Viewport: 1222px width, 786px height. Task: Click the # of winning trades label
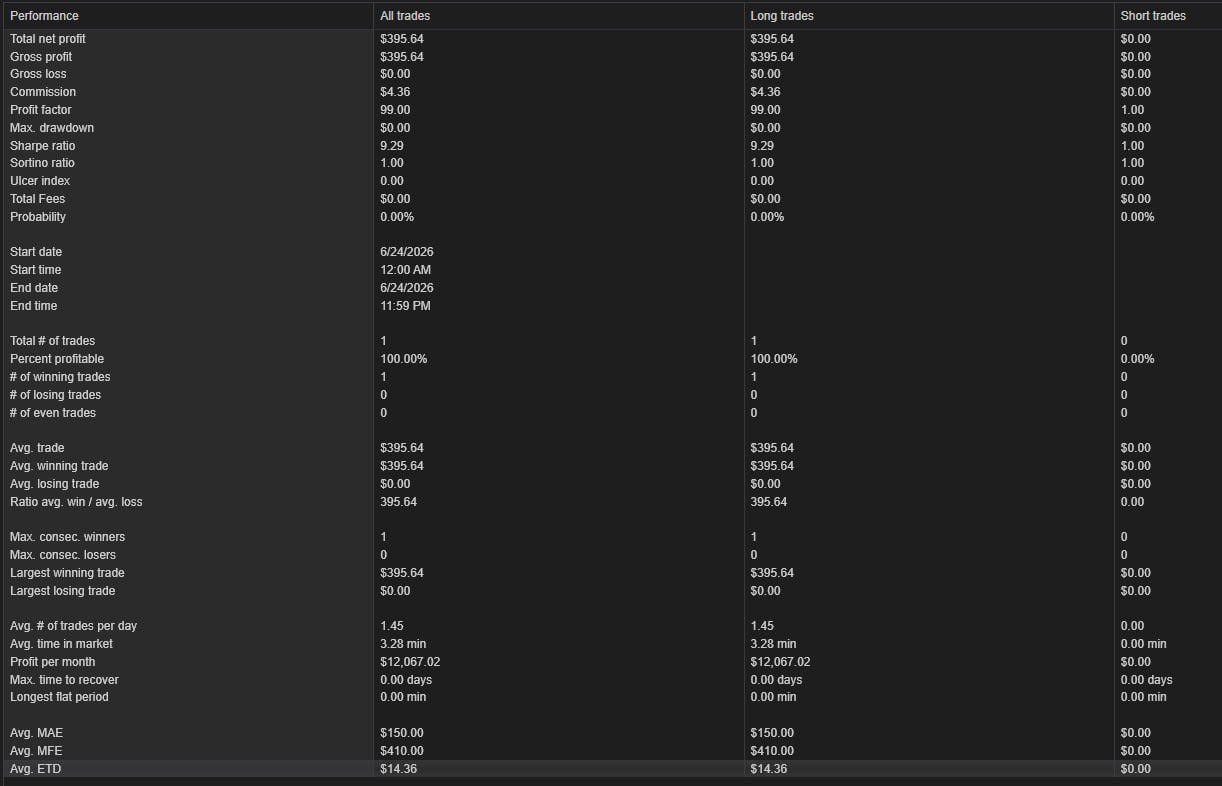click(60, 377)
